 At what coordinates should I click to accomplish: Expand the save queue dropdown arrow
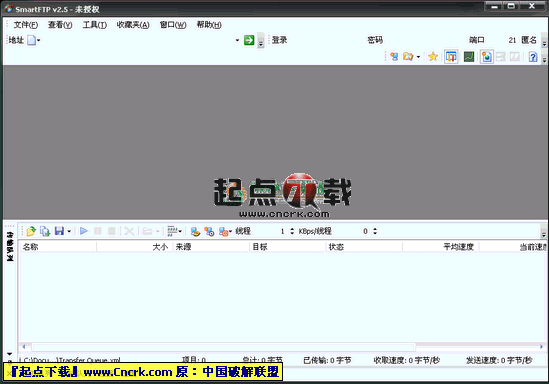coord(69,231)
